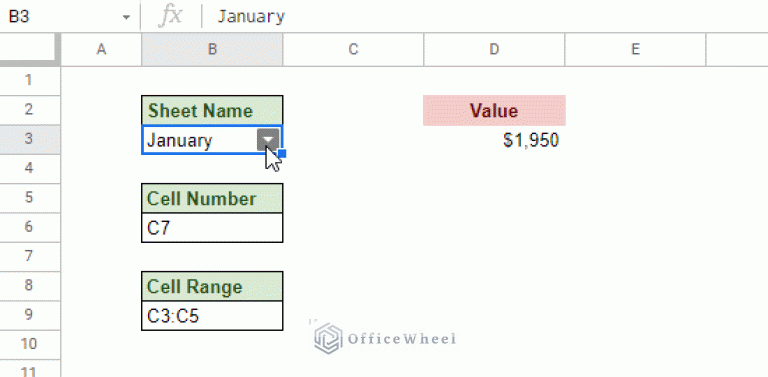This screenshot has width=768, height=377.
Task: Select column B header
Action: click(212, 49)
